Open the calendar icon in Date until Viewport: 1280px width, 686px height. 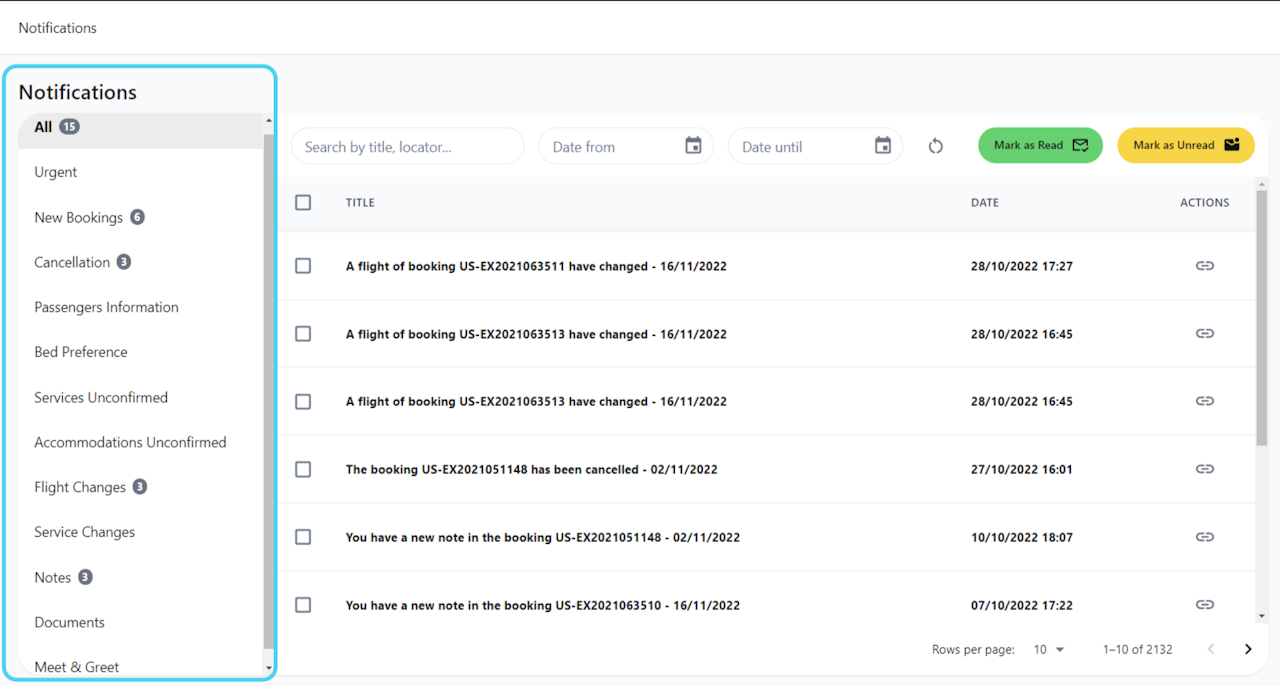tap(882, 146)
